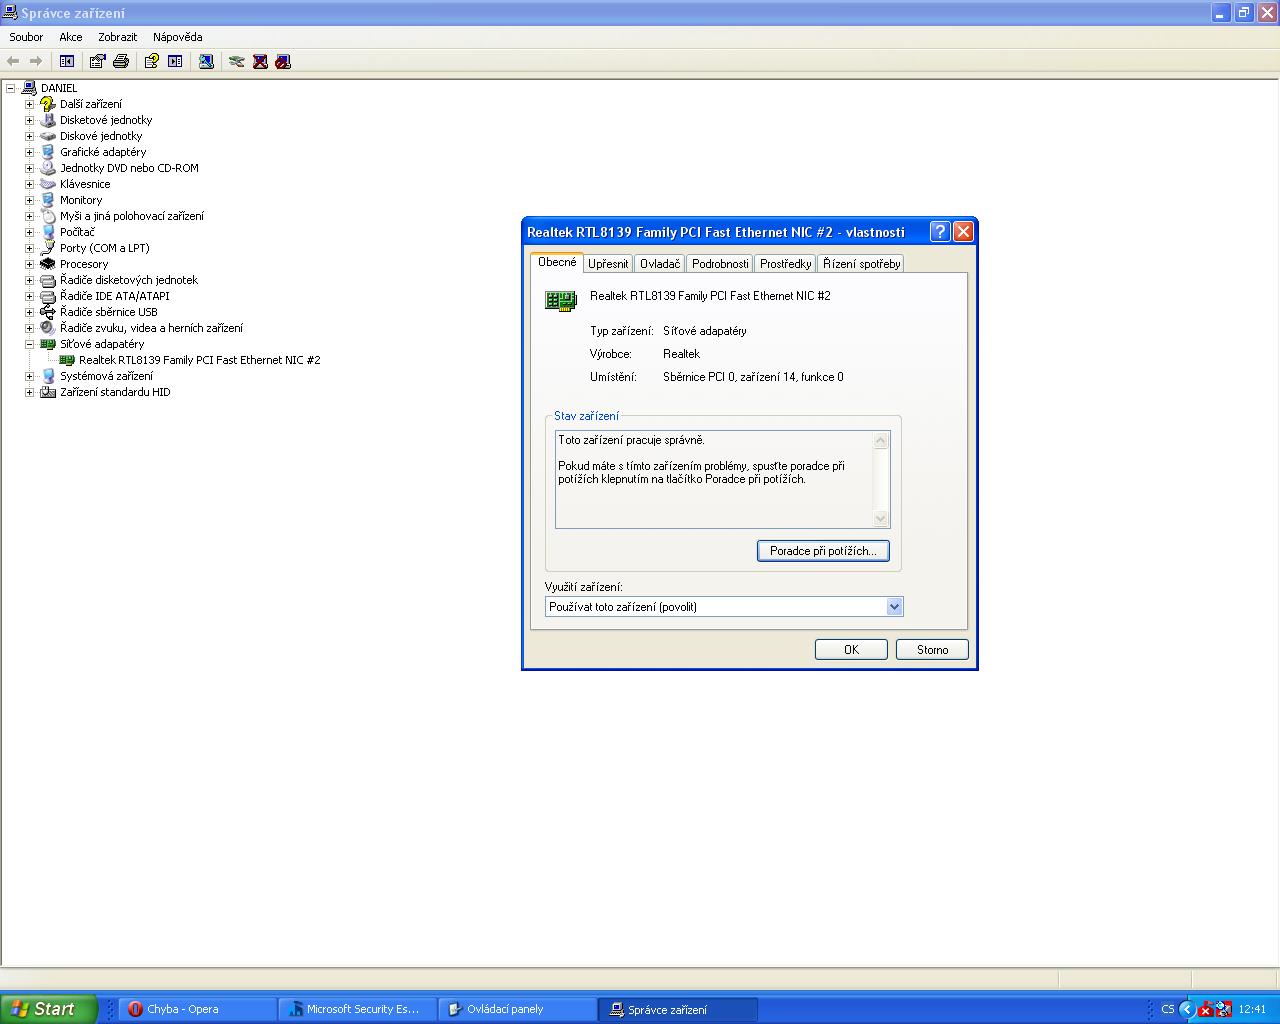Screen dimensions: 1280x1024
Task: Confirm the properties dialog with OK
Action: pyautogui.click(x=851, y=650)
